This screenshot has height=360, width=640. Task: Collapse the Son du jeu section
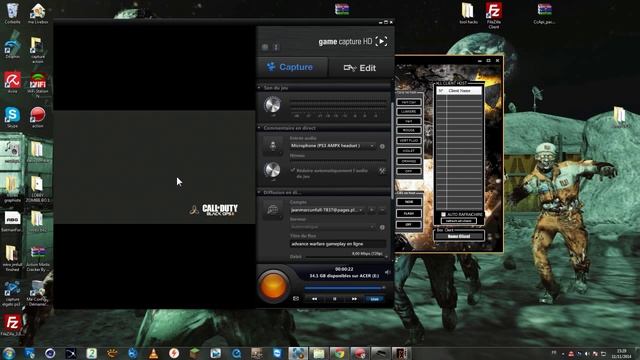tap(259, 88)
